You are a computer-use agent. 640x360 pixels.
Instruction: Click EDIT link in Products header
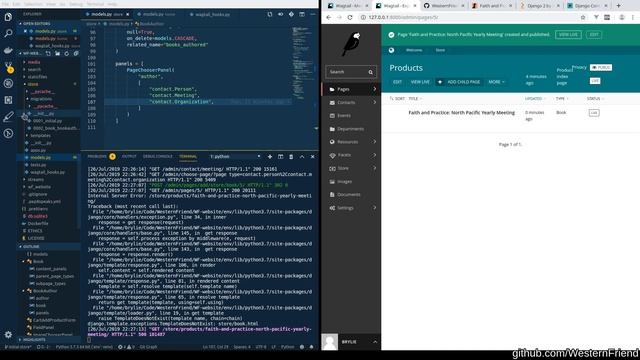[x=397, y=82]
